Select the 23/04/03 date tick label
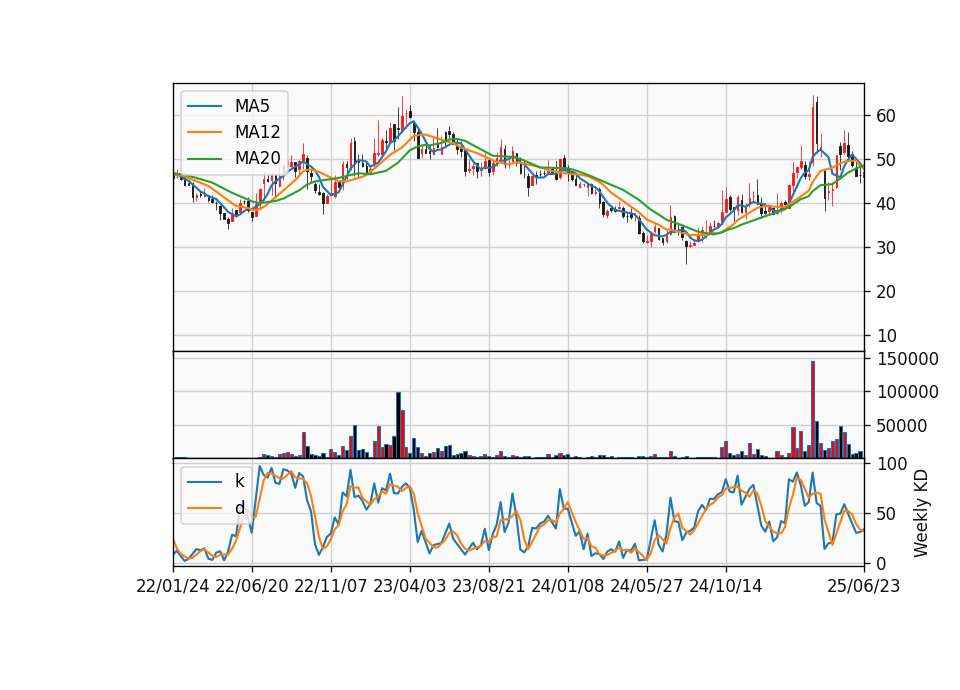960x690 pixels. coord(410,586)
